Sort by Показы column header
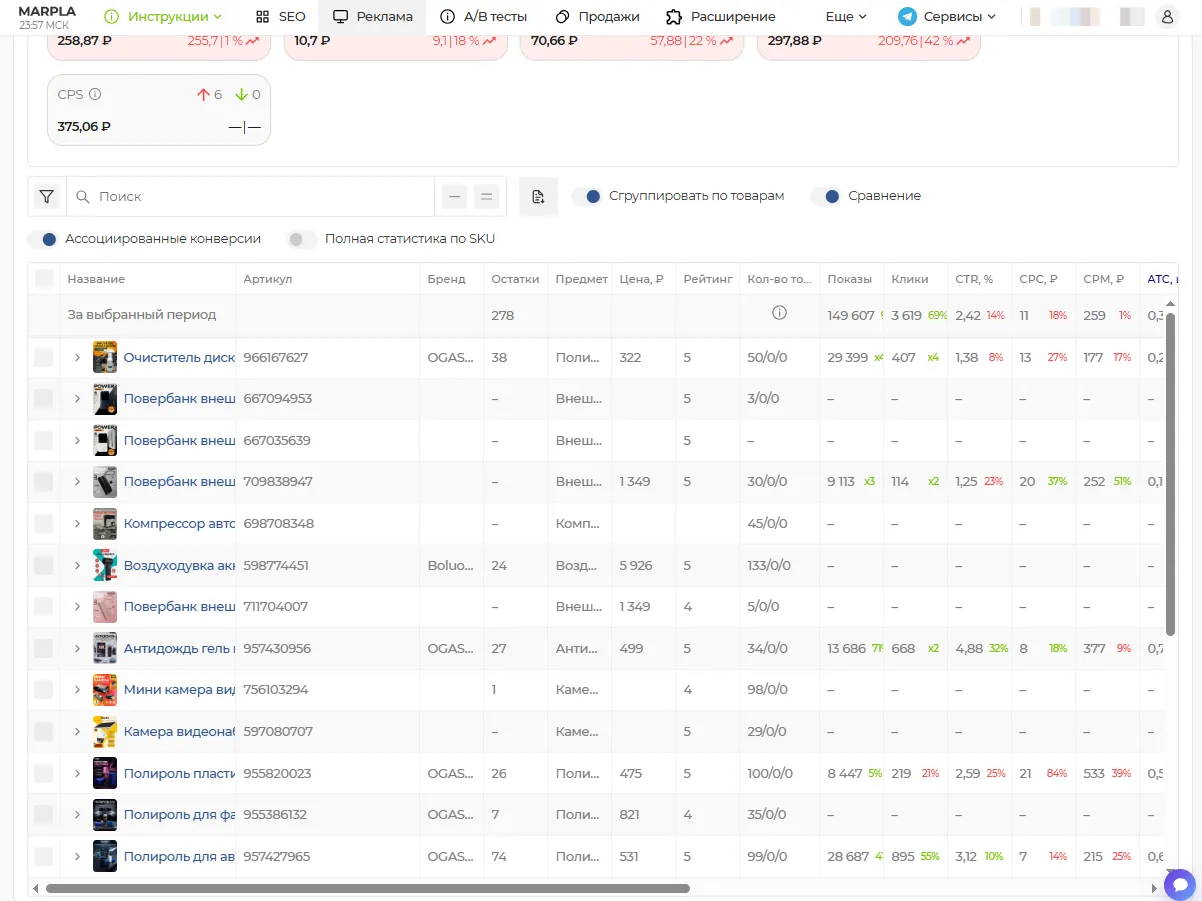 849,279
